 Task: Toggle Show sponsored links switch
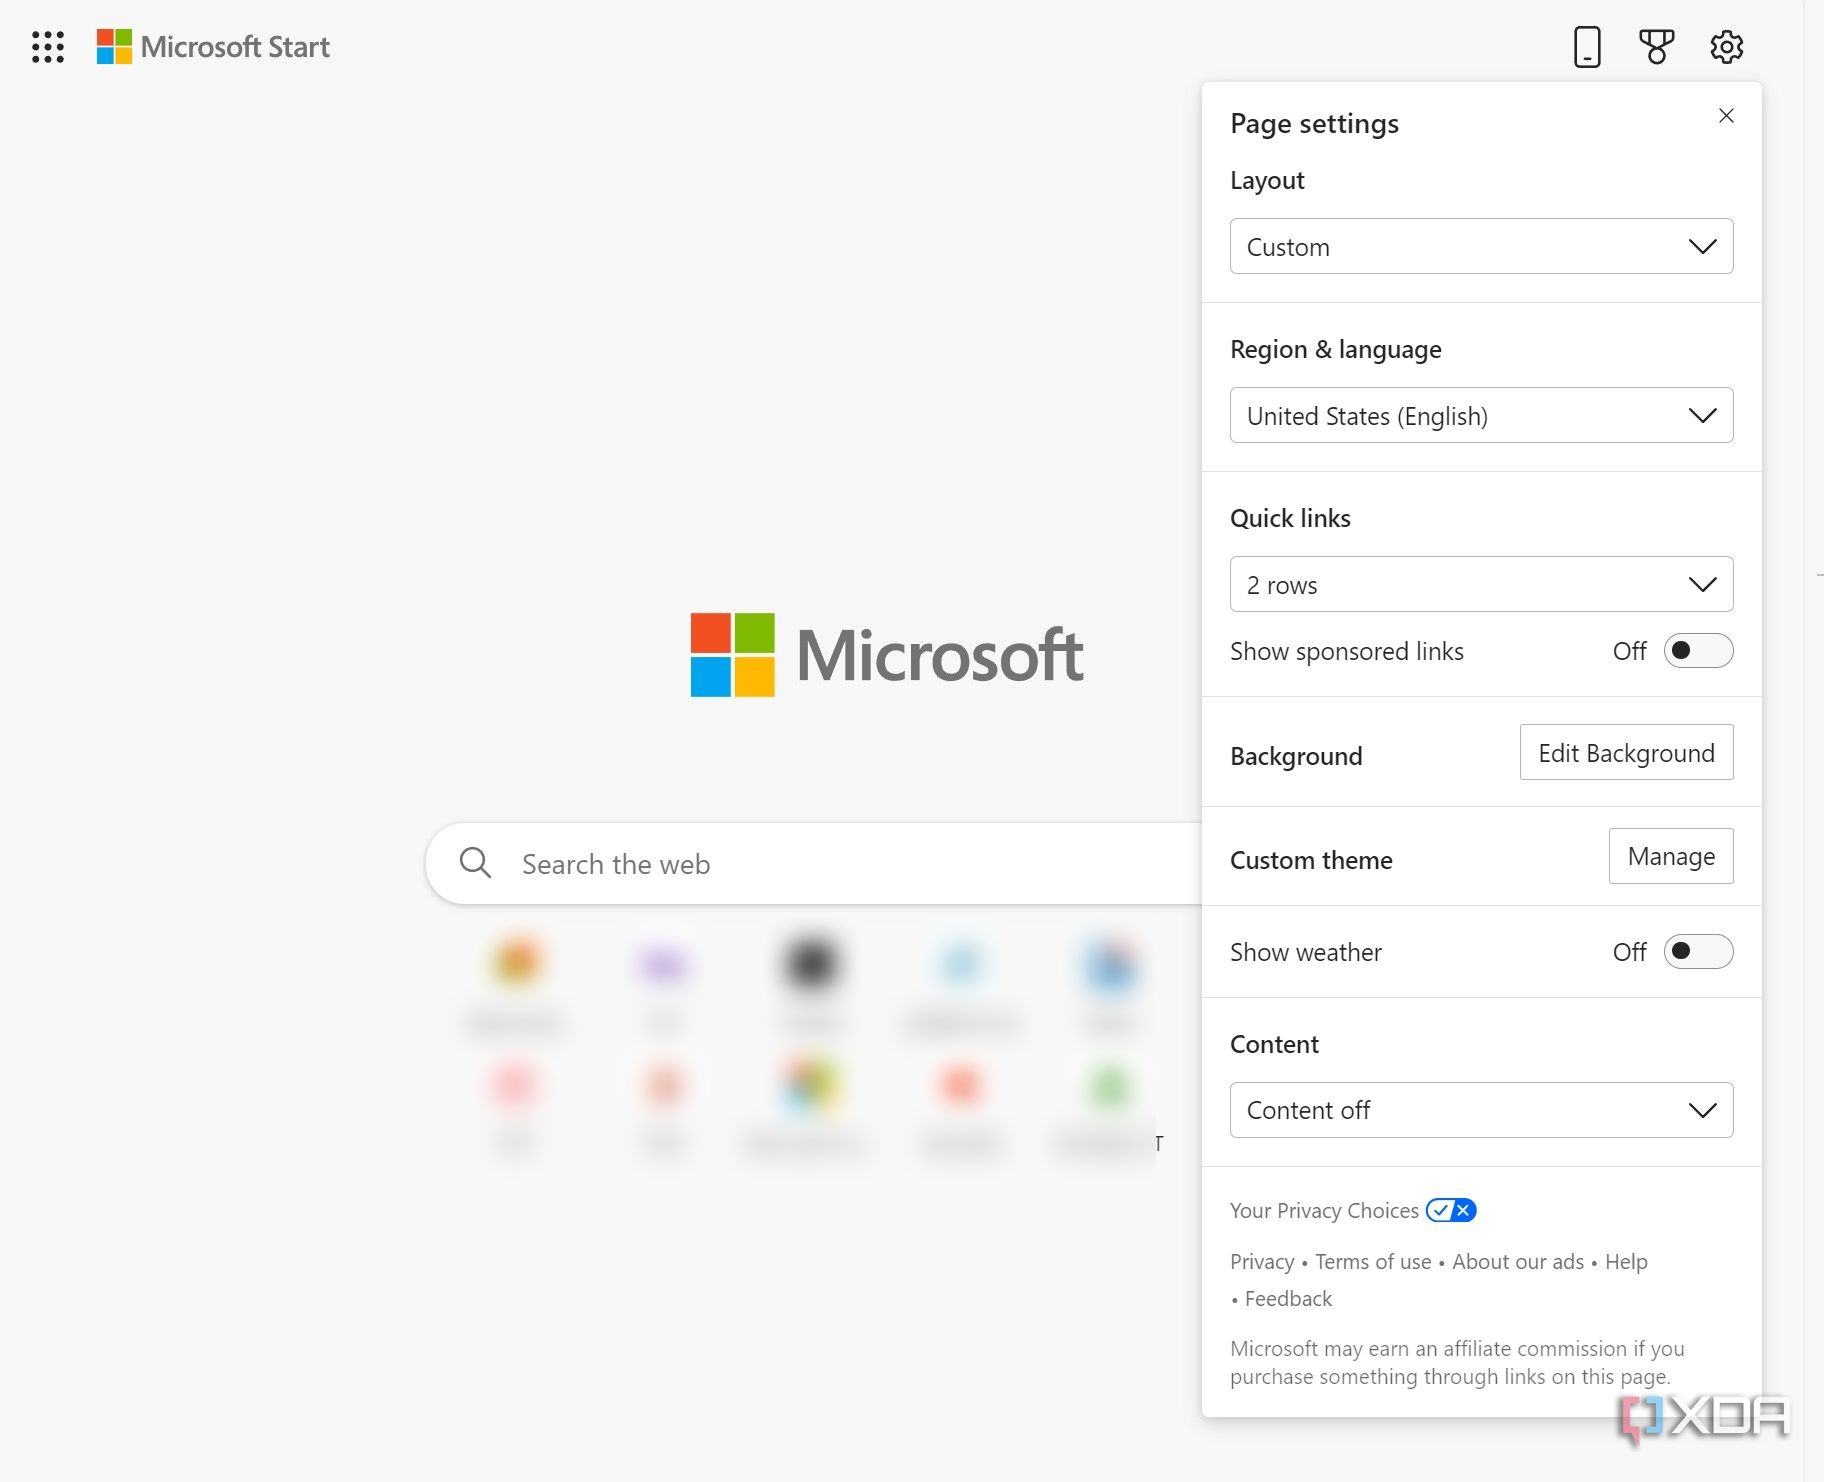[1698, 651]
